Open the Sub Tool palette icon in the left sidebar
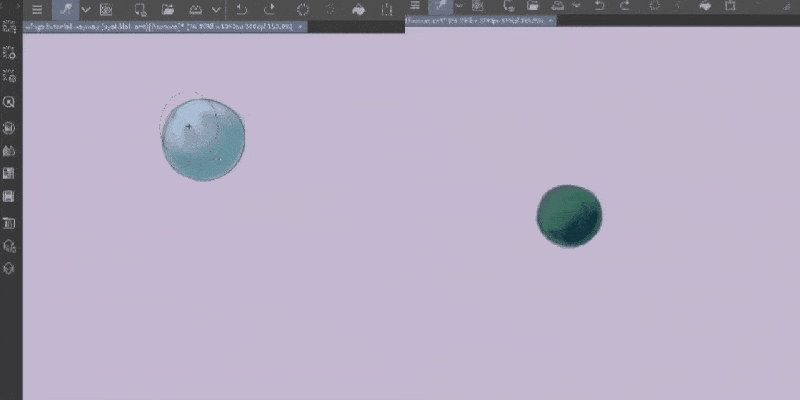The image size is (800, 400). [9, 27]
